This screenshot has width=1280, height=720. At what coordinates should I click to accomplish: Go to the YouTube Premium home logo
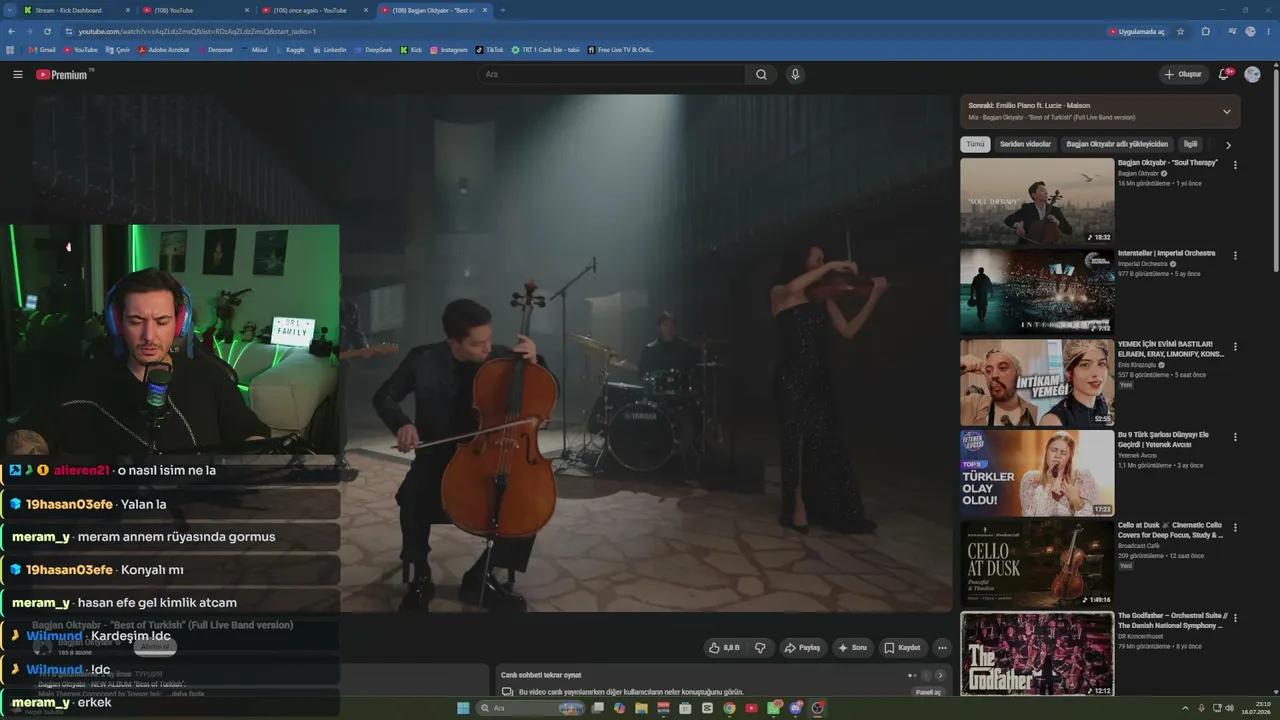point(64,74)
